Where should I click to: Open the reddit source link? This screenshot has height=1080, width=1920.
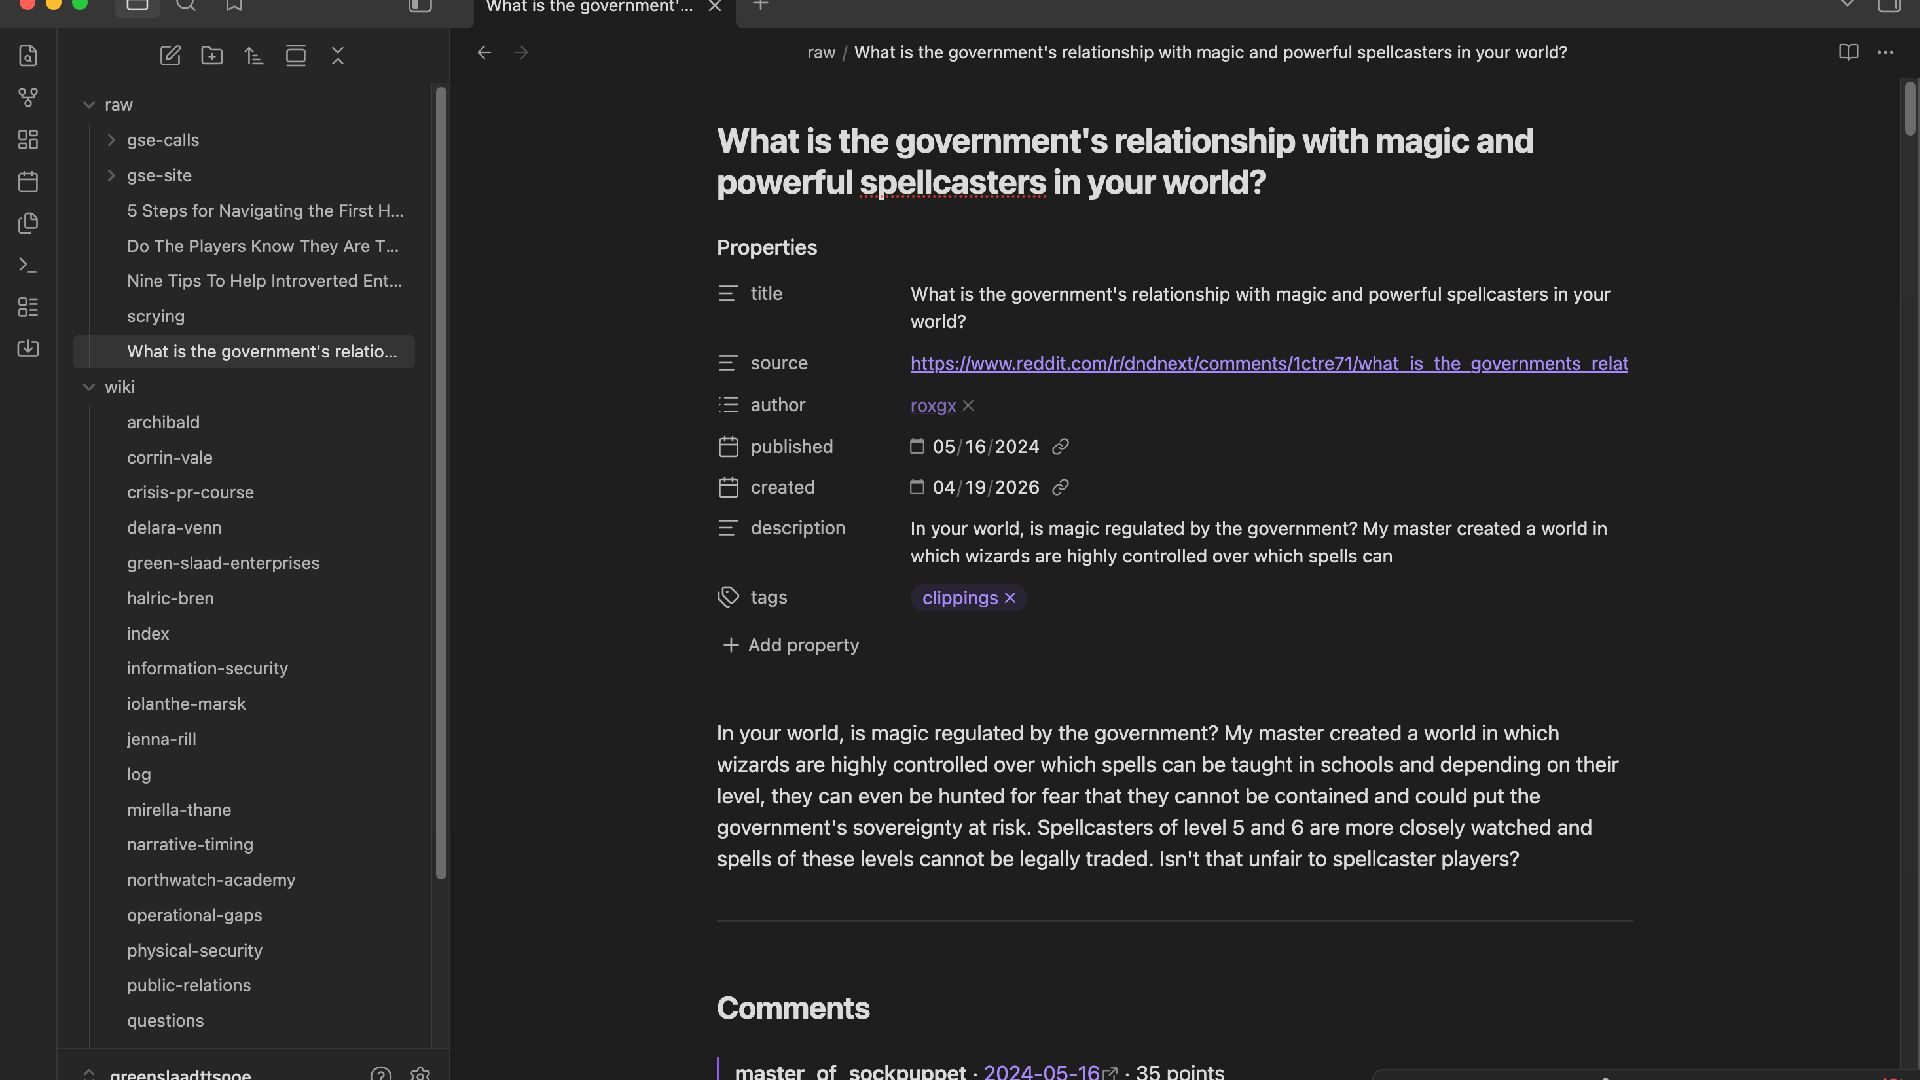pos(1268,363)
